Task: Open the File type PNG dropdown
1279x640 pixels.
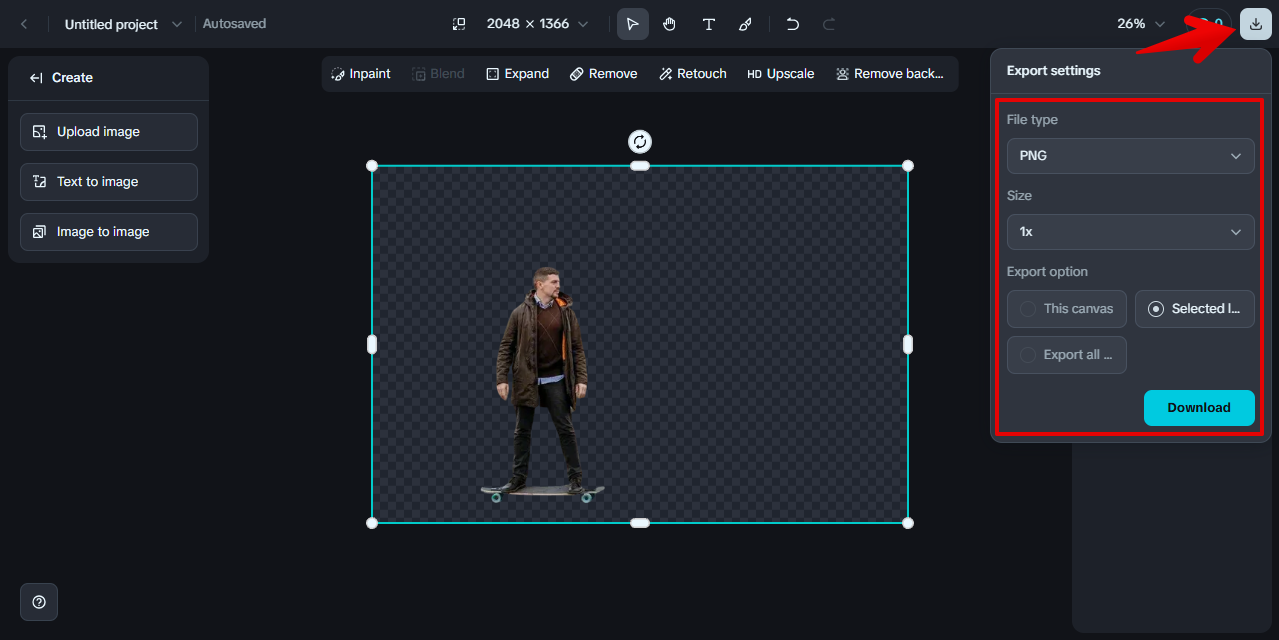Action: (x=1130, y=156)
